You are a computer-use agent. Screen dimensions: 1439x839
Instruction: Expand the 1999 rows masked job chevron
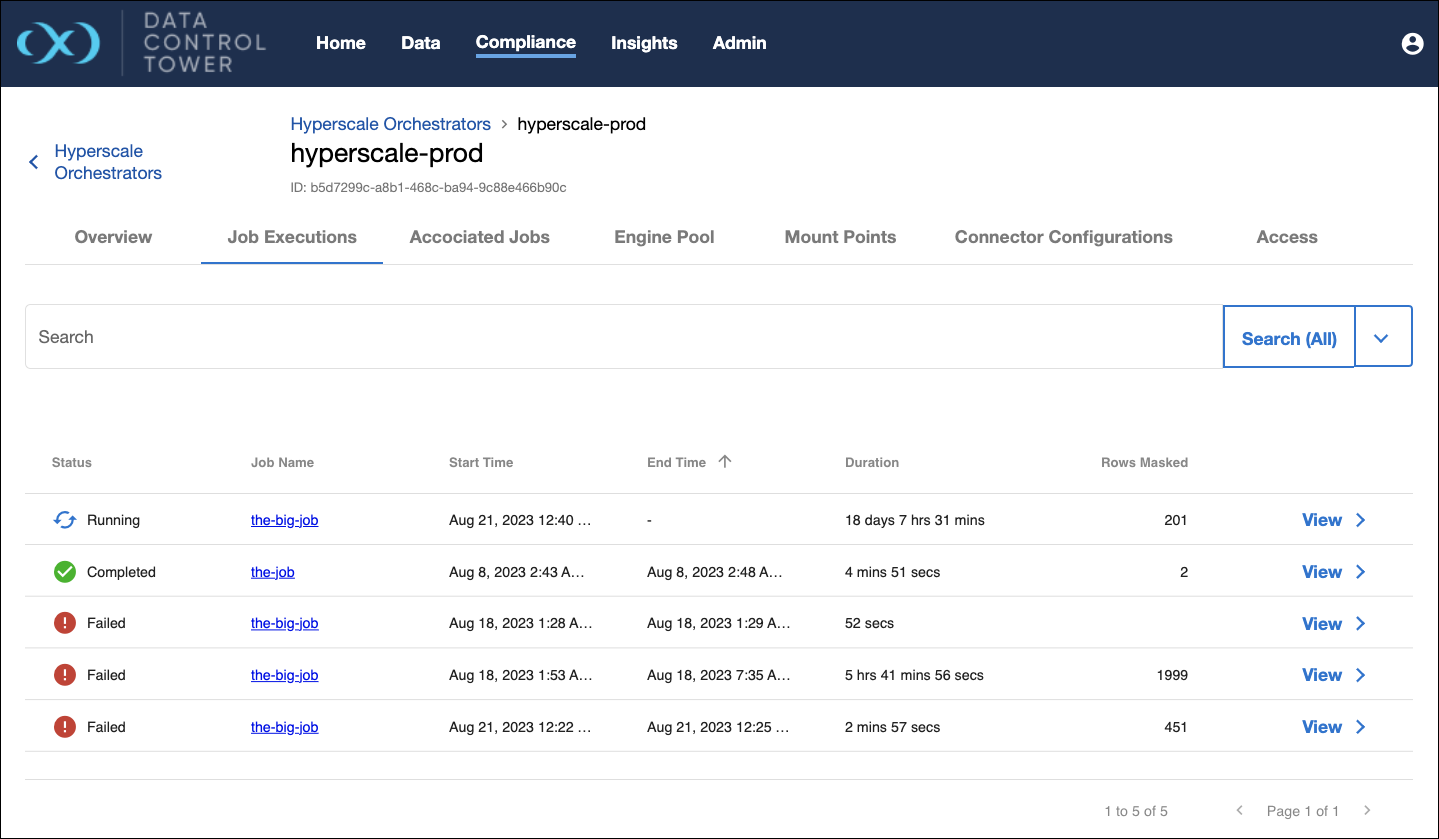pyautogui.click(x=1360, y=676)
